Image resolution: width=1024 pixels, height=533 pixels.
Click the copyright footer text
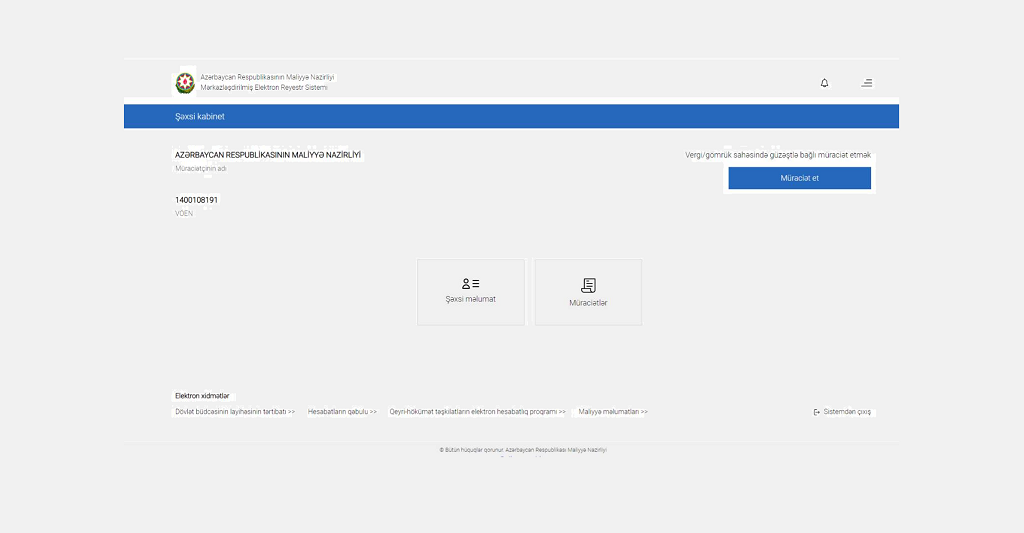(523, 450)
